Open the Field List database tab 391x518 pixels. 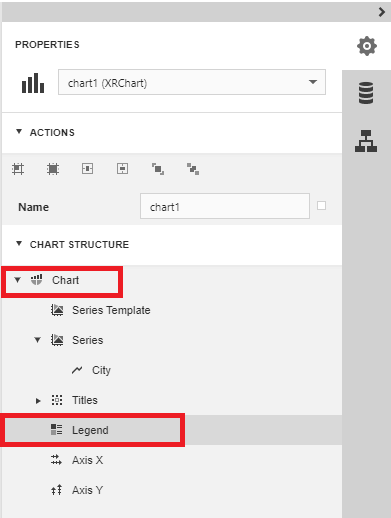(366, 93)
